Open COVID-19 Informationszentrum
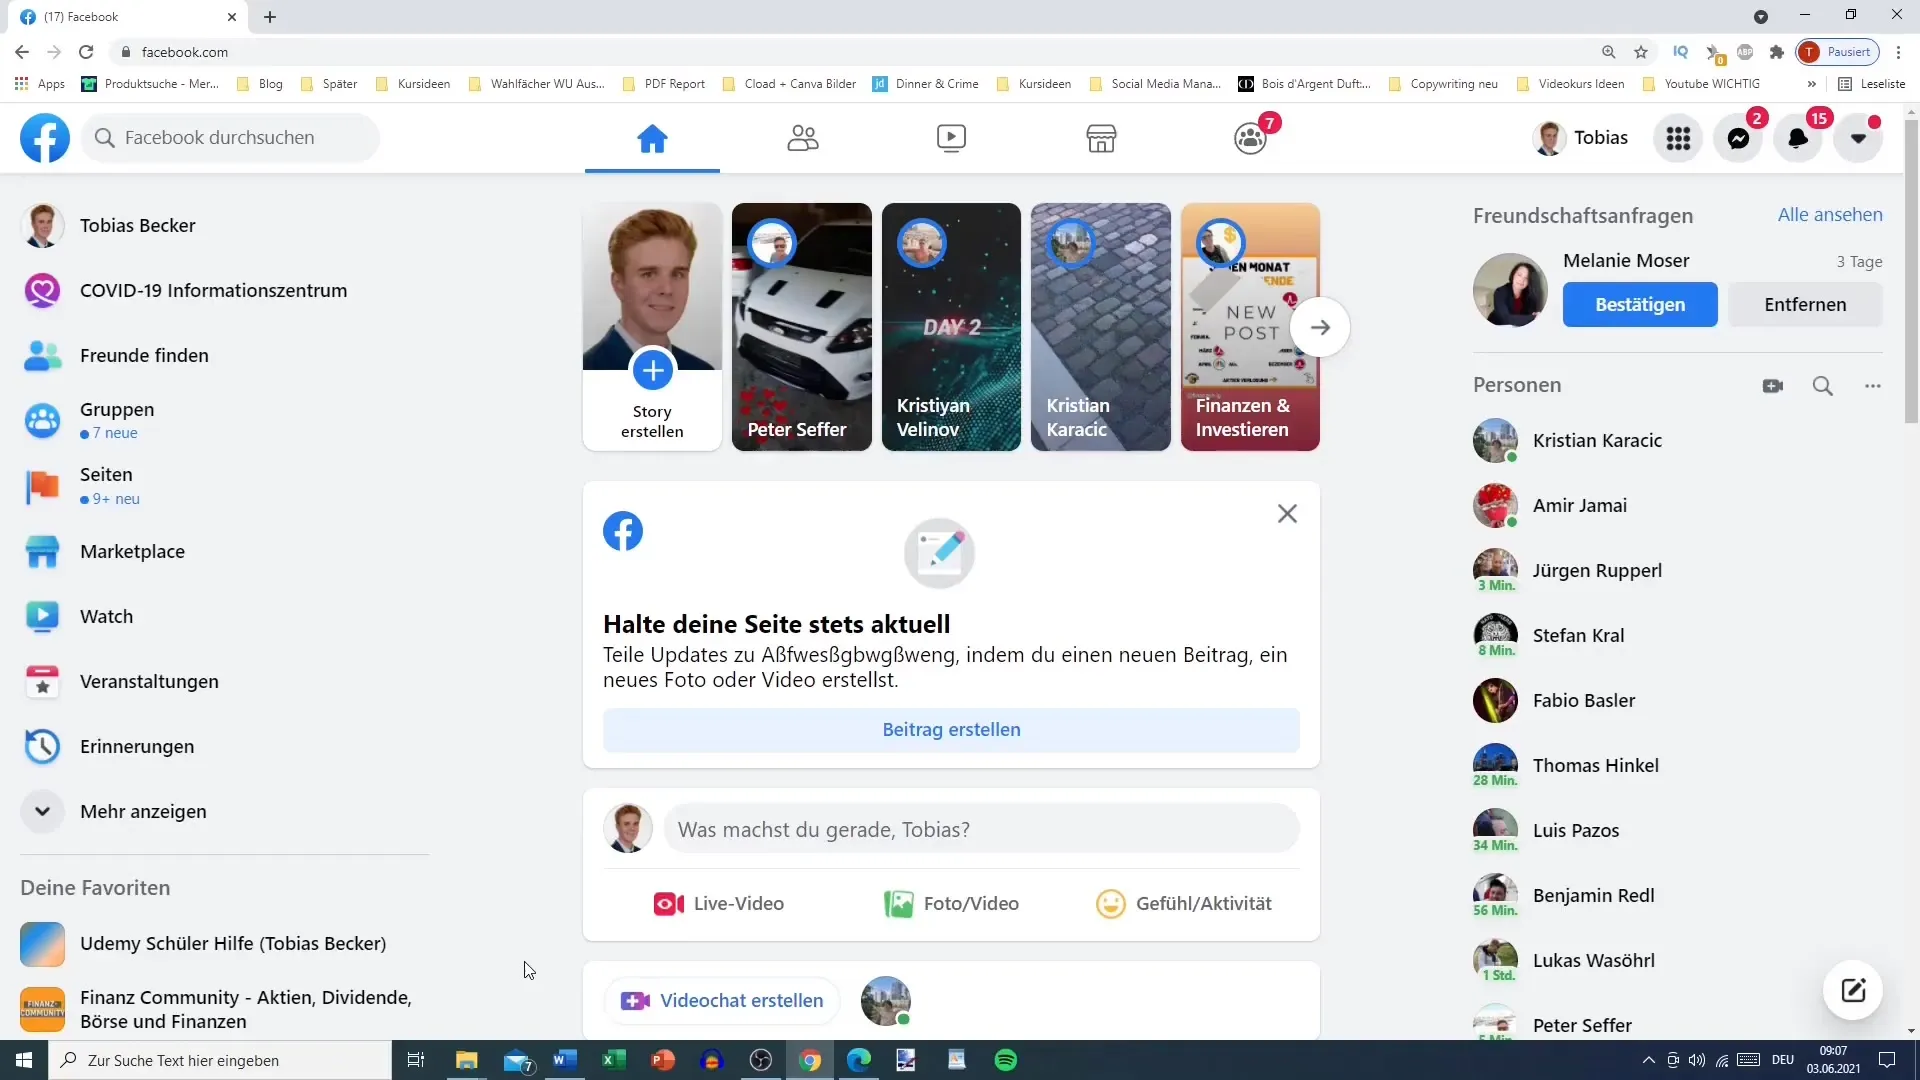This screenshot has height=1080, width=1920. pos(224,291)
